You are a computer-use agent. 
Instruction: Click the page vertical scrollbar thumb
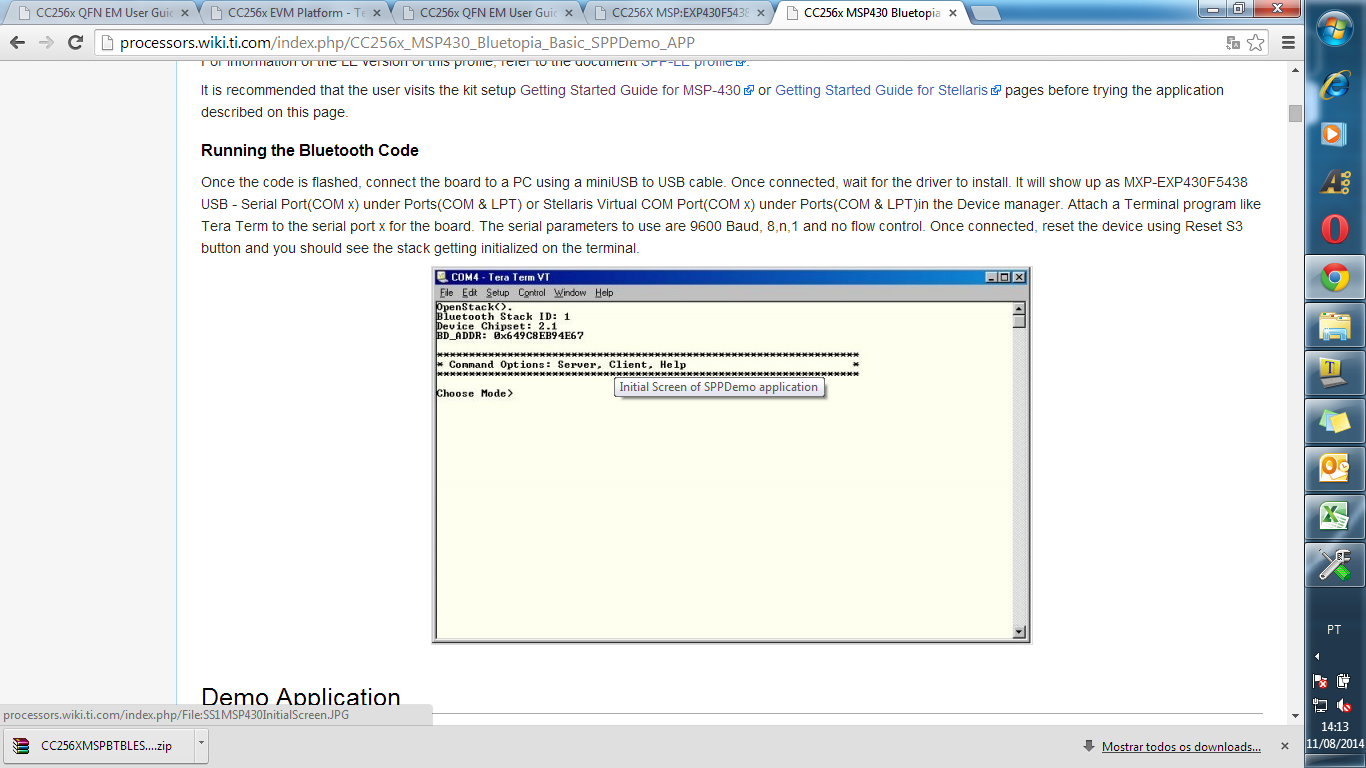[1295, 113]
